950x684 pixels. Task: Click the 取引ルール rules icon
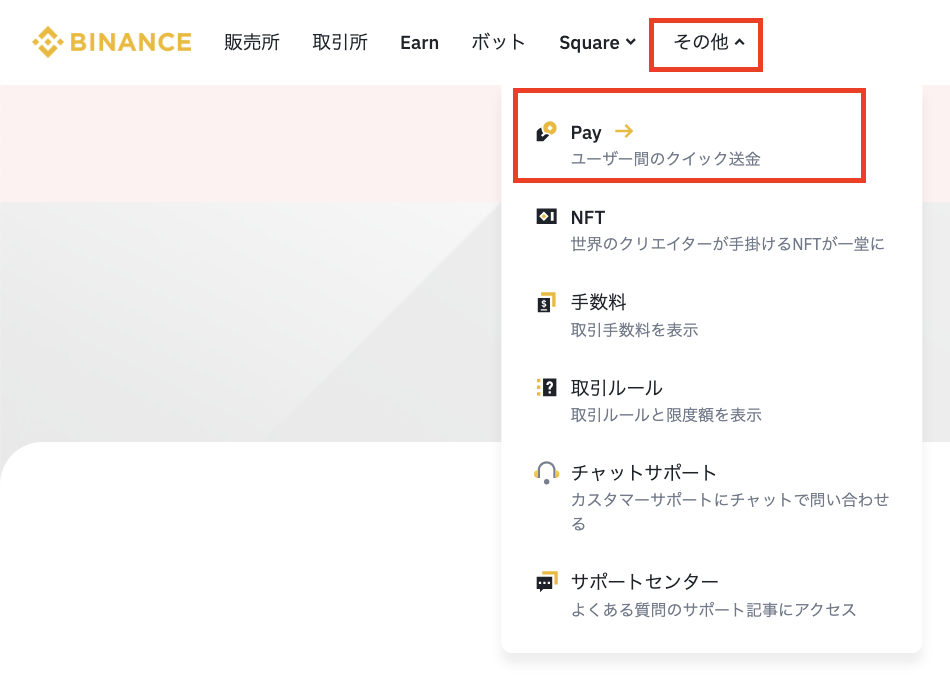click(x=546, y=387)
